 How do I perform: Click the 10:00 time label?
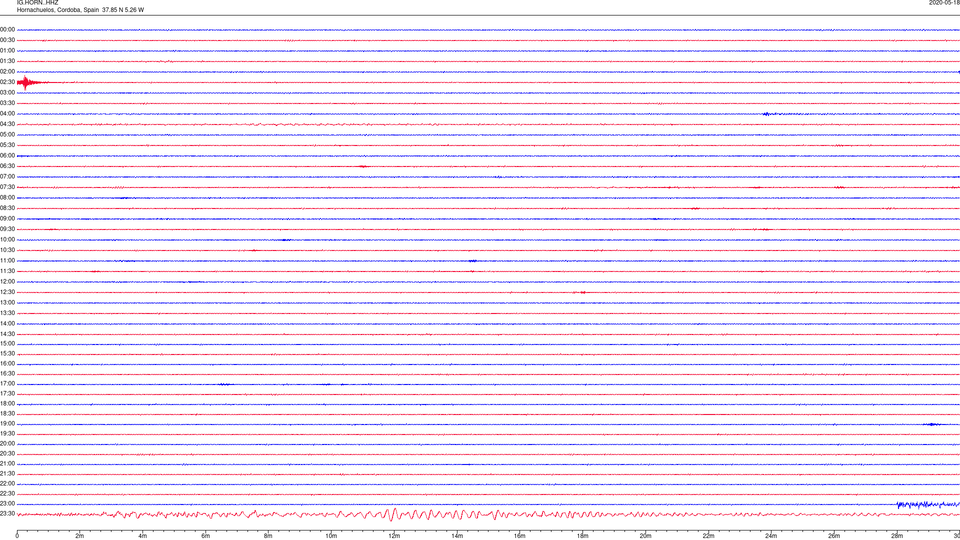point(7,240)
